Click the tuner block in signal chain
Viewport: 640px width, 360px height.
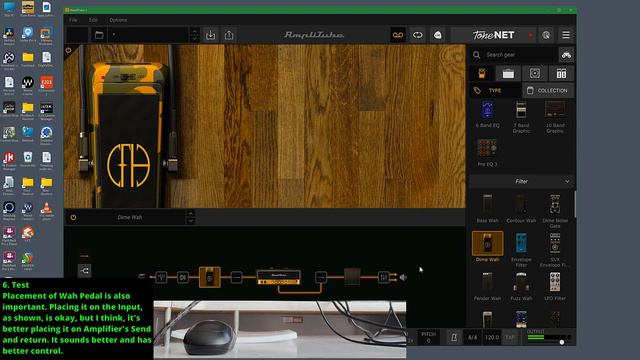pos(161,278)
